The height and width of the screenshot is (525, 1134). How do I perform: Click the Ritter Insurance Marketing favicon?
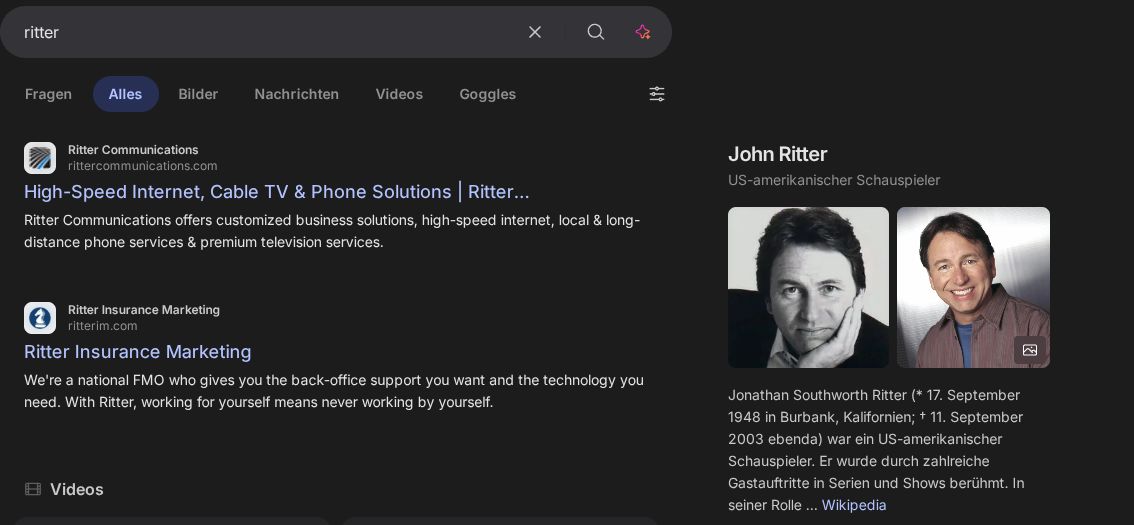coord(40,318)
